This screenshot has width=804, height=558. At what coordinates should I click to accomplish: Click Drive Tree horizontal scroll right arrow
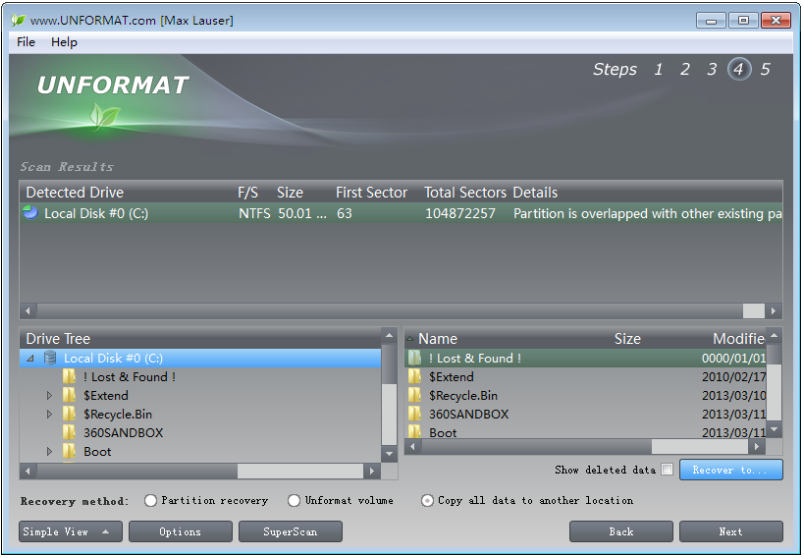[x=372, y=471]
